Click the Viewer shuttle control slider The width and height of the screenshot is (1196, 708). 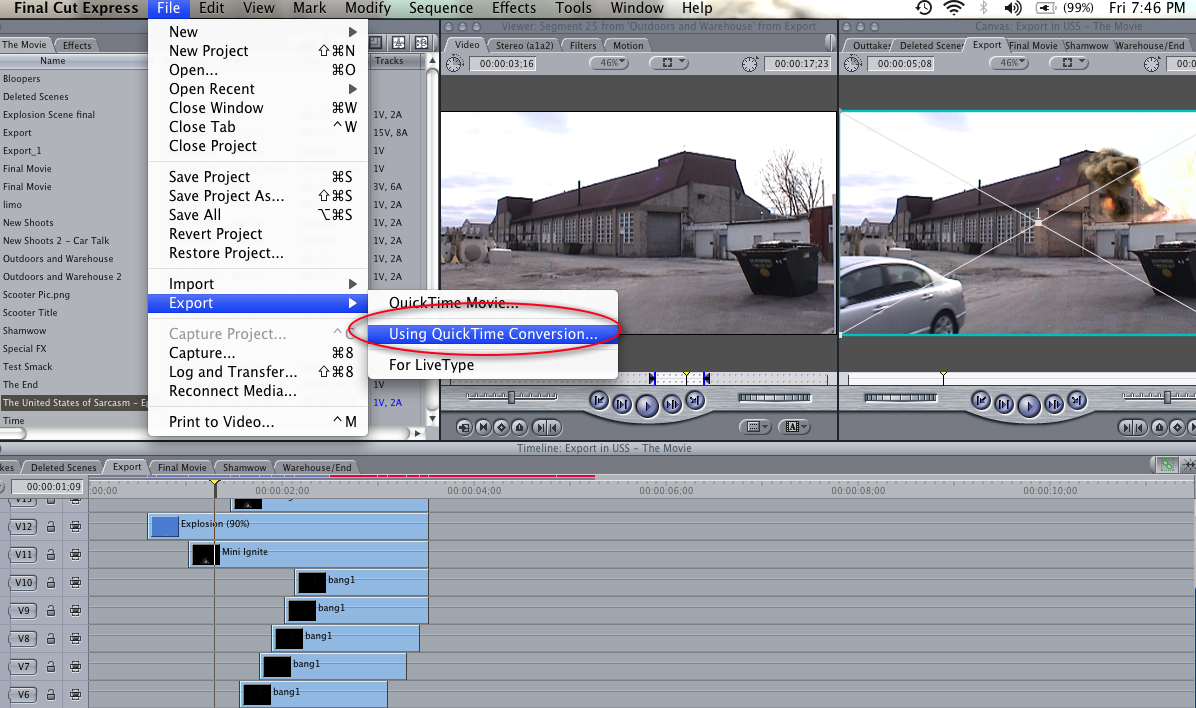click(x=511, y=397)
